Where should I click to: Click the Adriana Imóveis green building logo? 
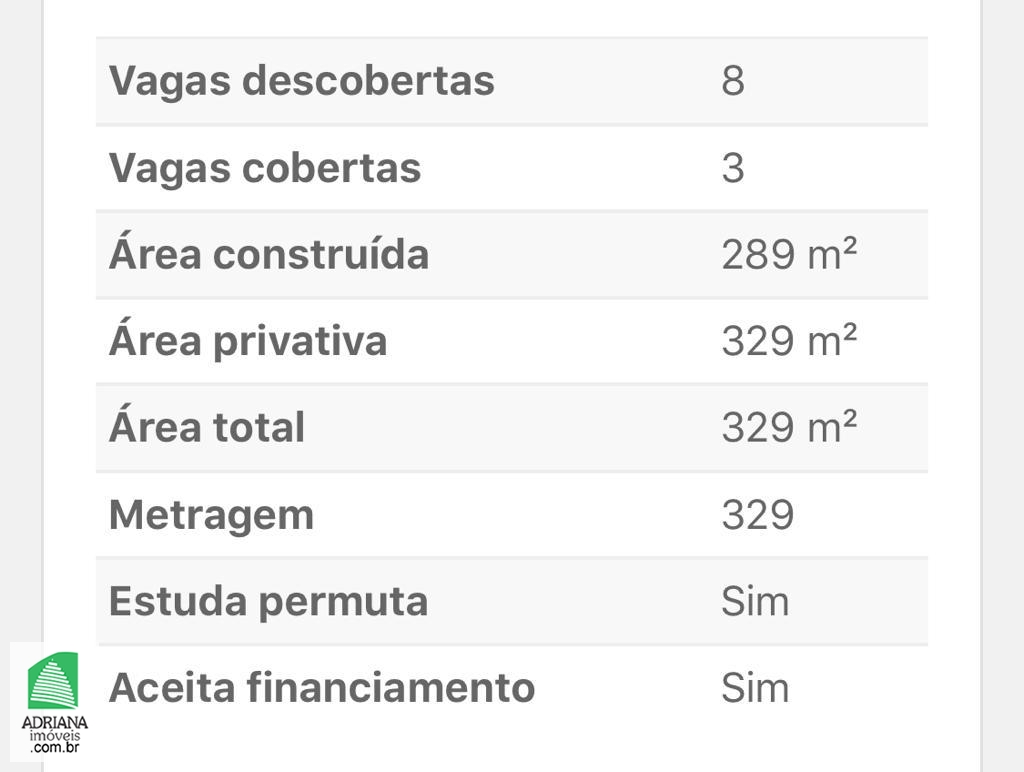click(53, 680)
